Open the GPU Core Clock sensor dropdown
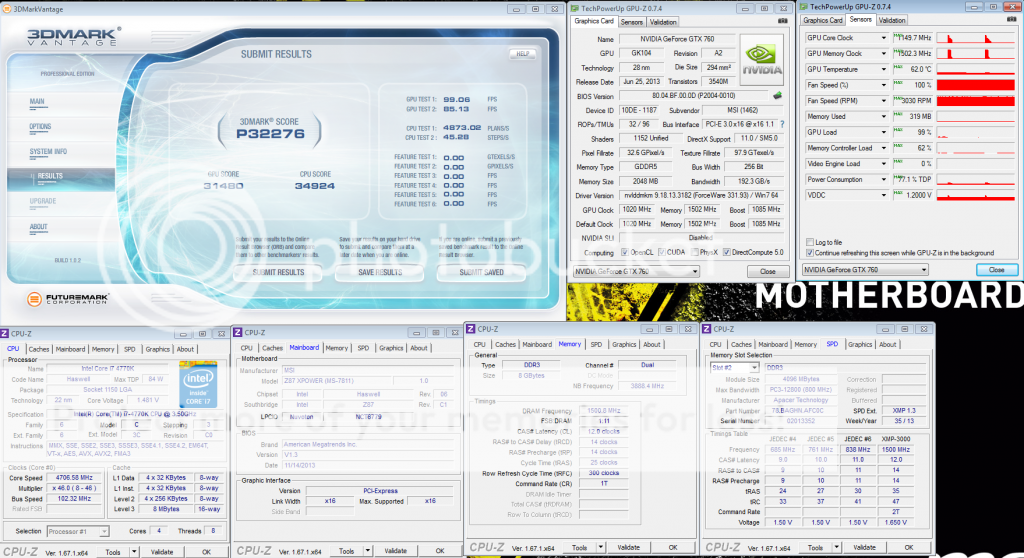This screenshot has width=1024, height=558. (884, 38)
